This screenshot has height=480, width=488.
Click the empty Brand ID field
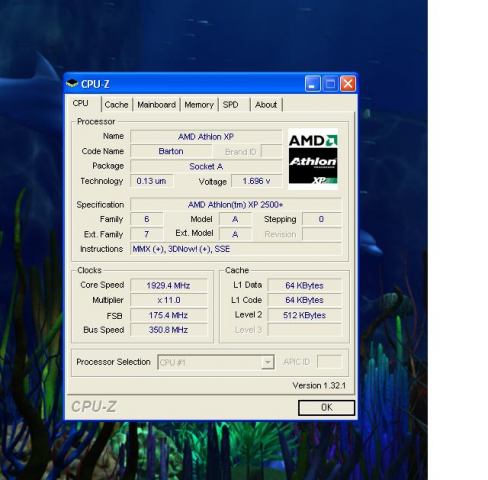[272, 151]
